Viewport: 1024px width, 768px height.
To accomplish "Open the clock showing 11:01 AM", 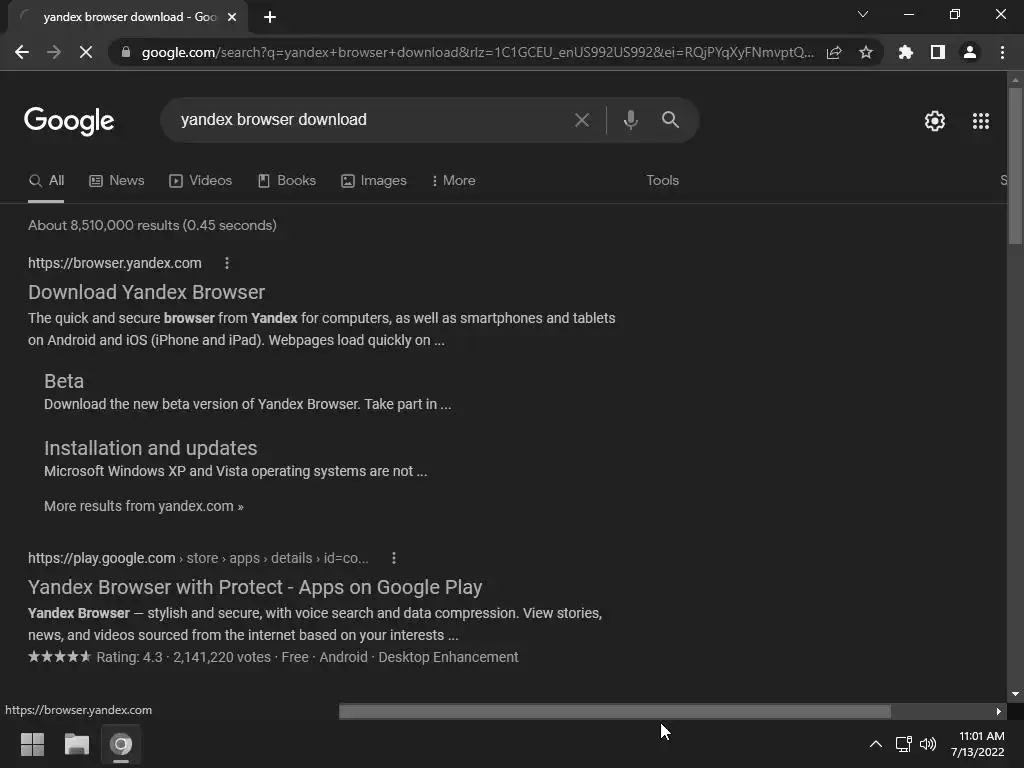I will 978,744.
